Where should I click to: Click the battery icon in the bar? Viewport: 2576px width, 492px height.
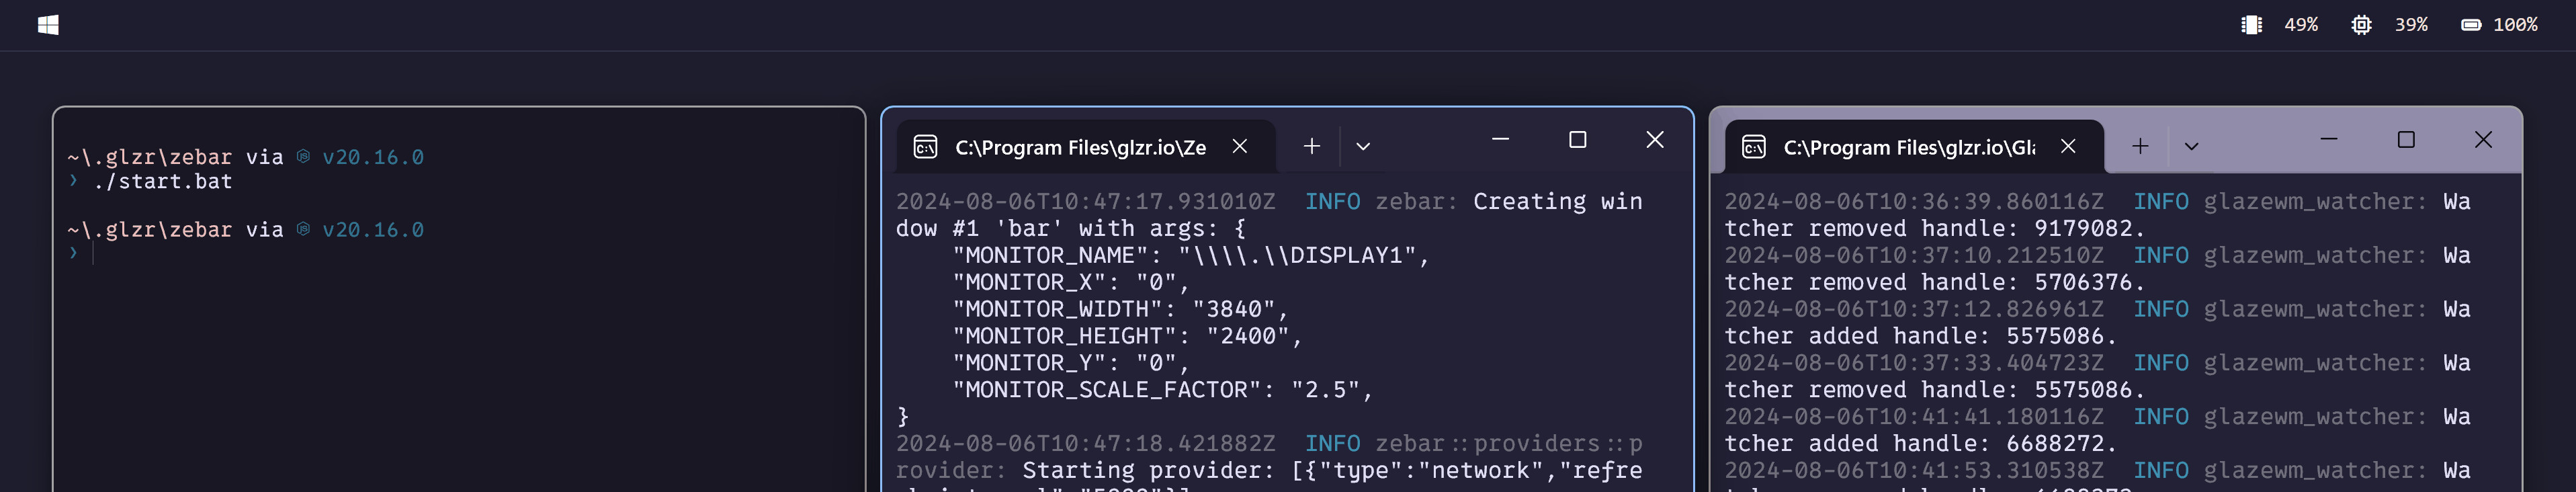click(2470, 25)
